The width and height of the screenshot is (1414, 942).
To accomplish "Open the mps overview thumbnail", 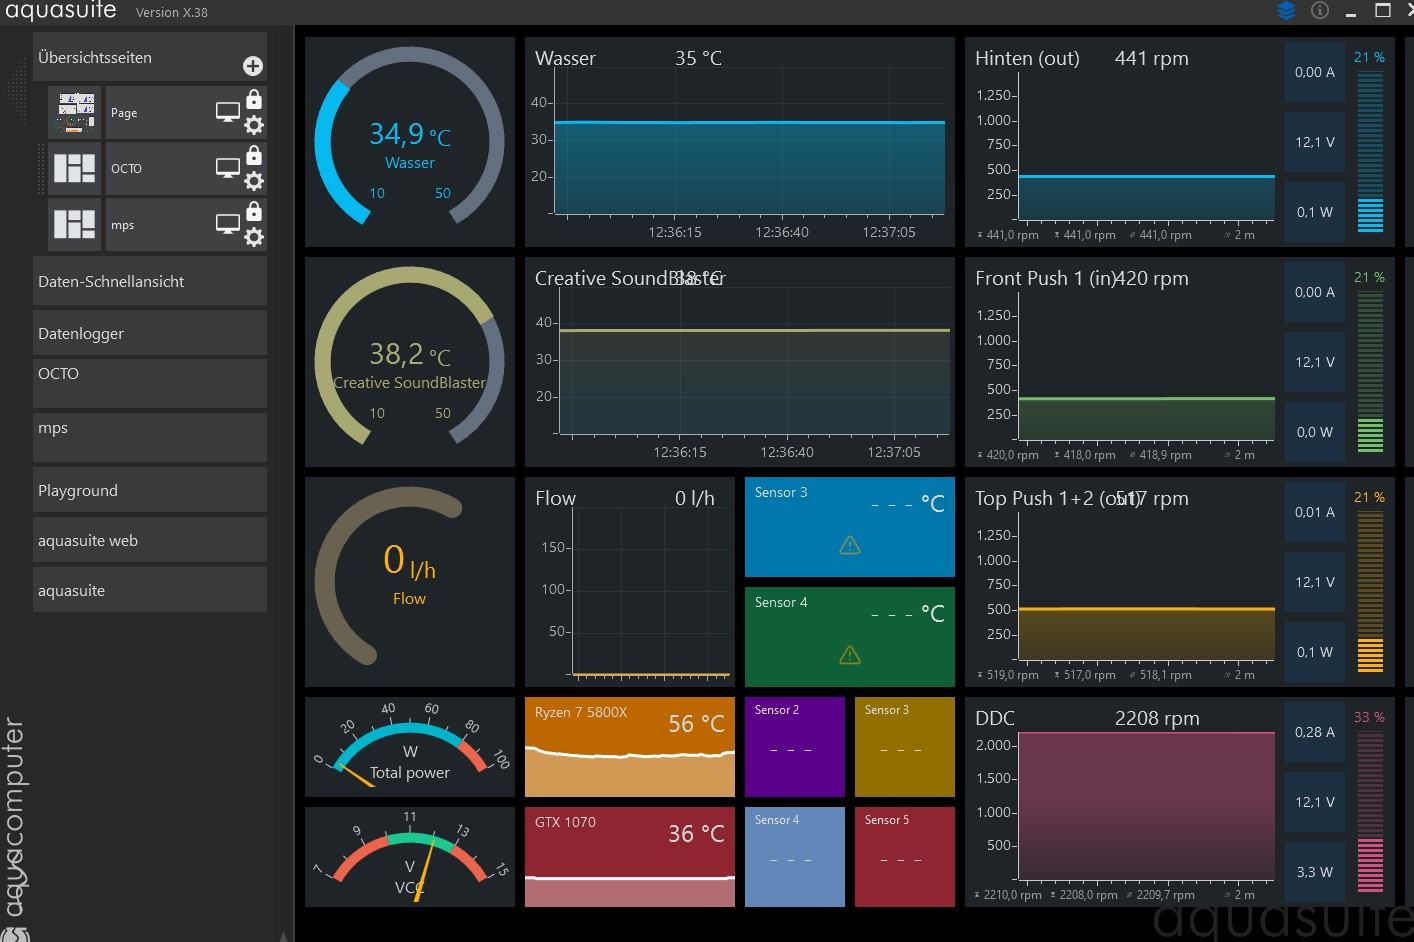I will 74,224.
